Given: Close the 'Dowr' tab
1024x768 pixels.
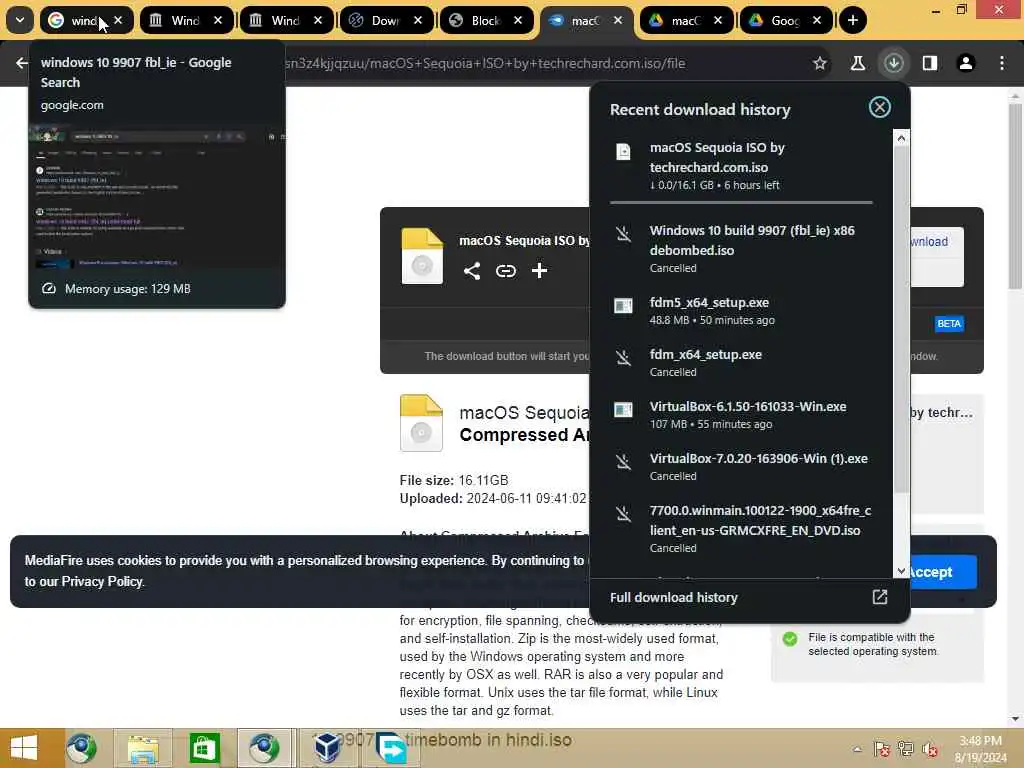Looking at the screenshot, I should click(418, 20).
